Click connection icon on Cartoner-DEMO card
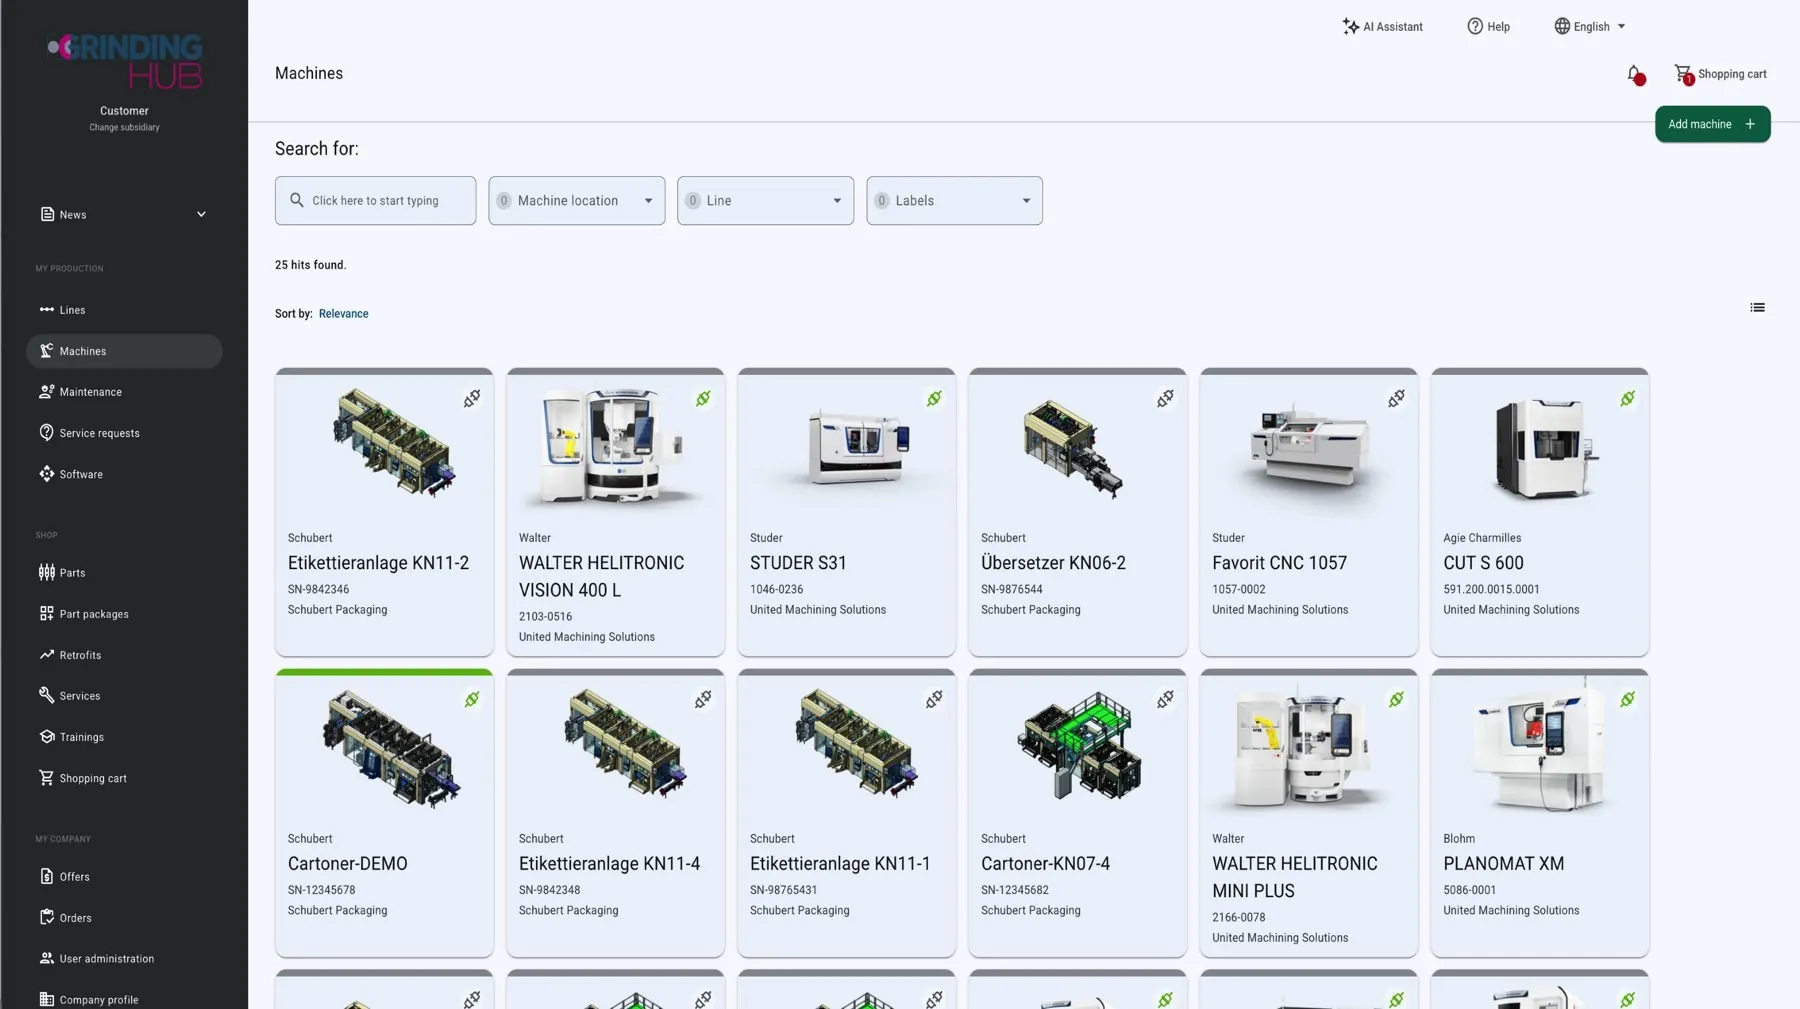This screenshot has height=1009, width=1800. click(x=472, y=699)
